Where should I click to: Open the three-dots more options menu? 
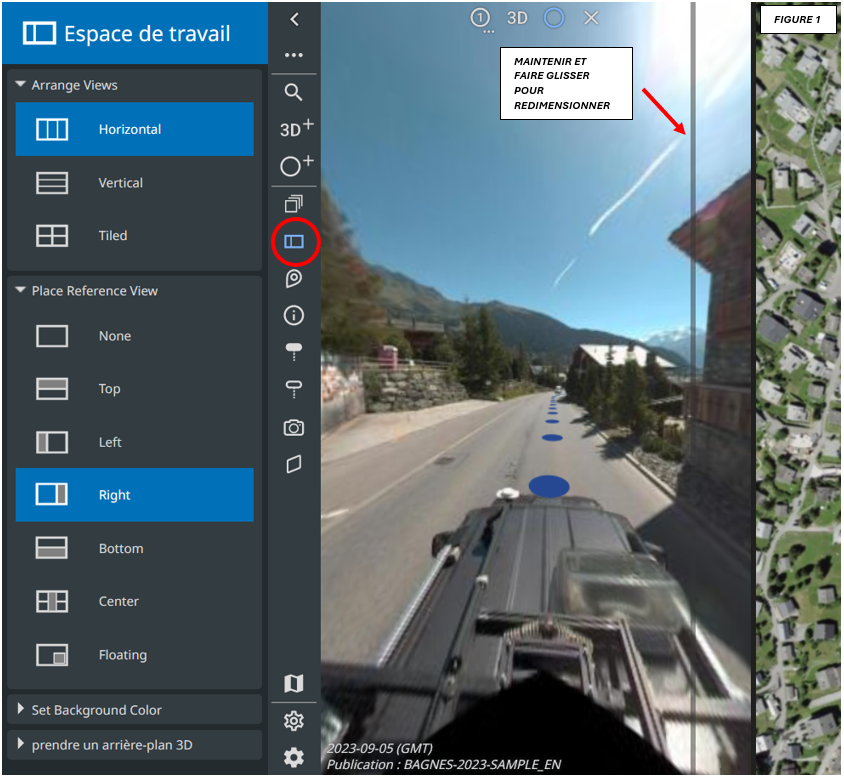[293, 55]
